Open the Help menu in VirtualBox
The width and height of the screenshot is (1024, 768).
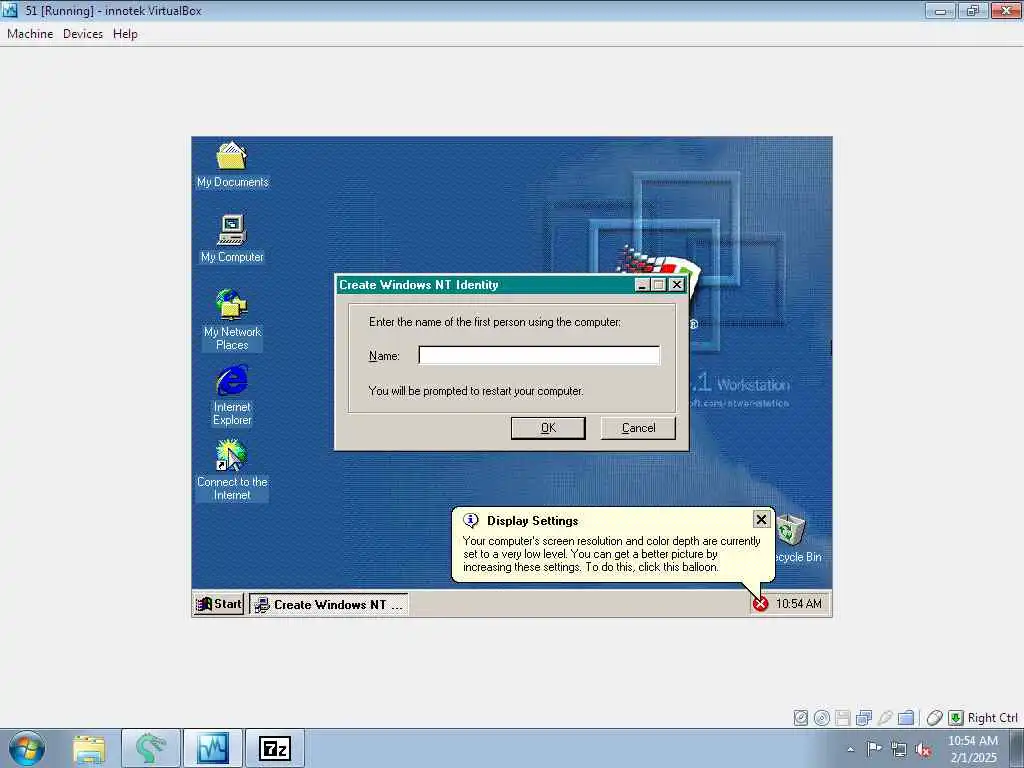coord(125,34)
